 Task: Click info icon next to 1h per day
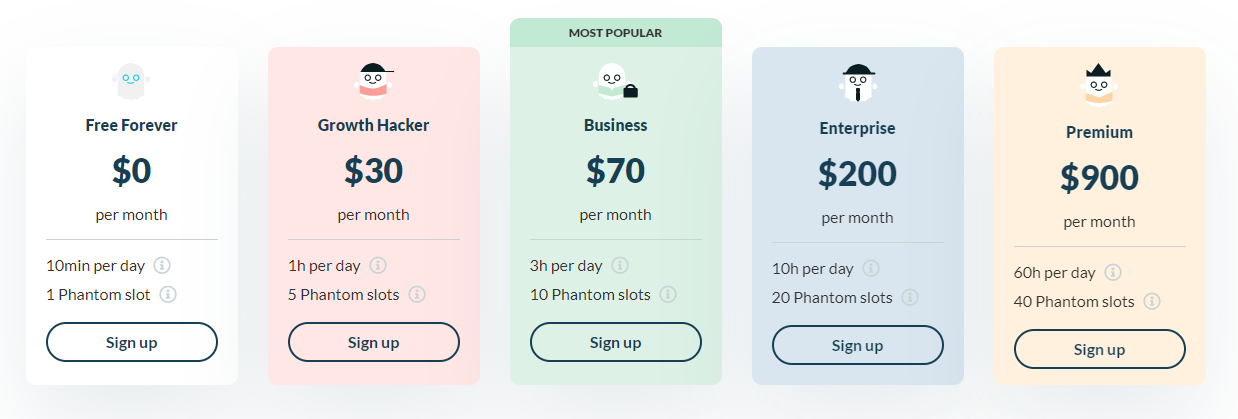click(x=377, y=266)
